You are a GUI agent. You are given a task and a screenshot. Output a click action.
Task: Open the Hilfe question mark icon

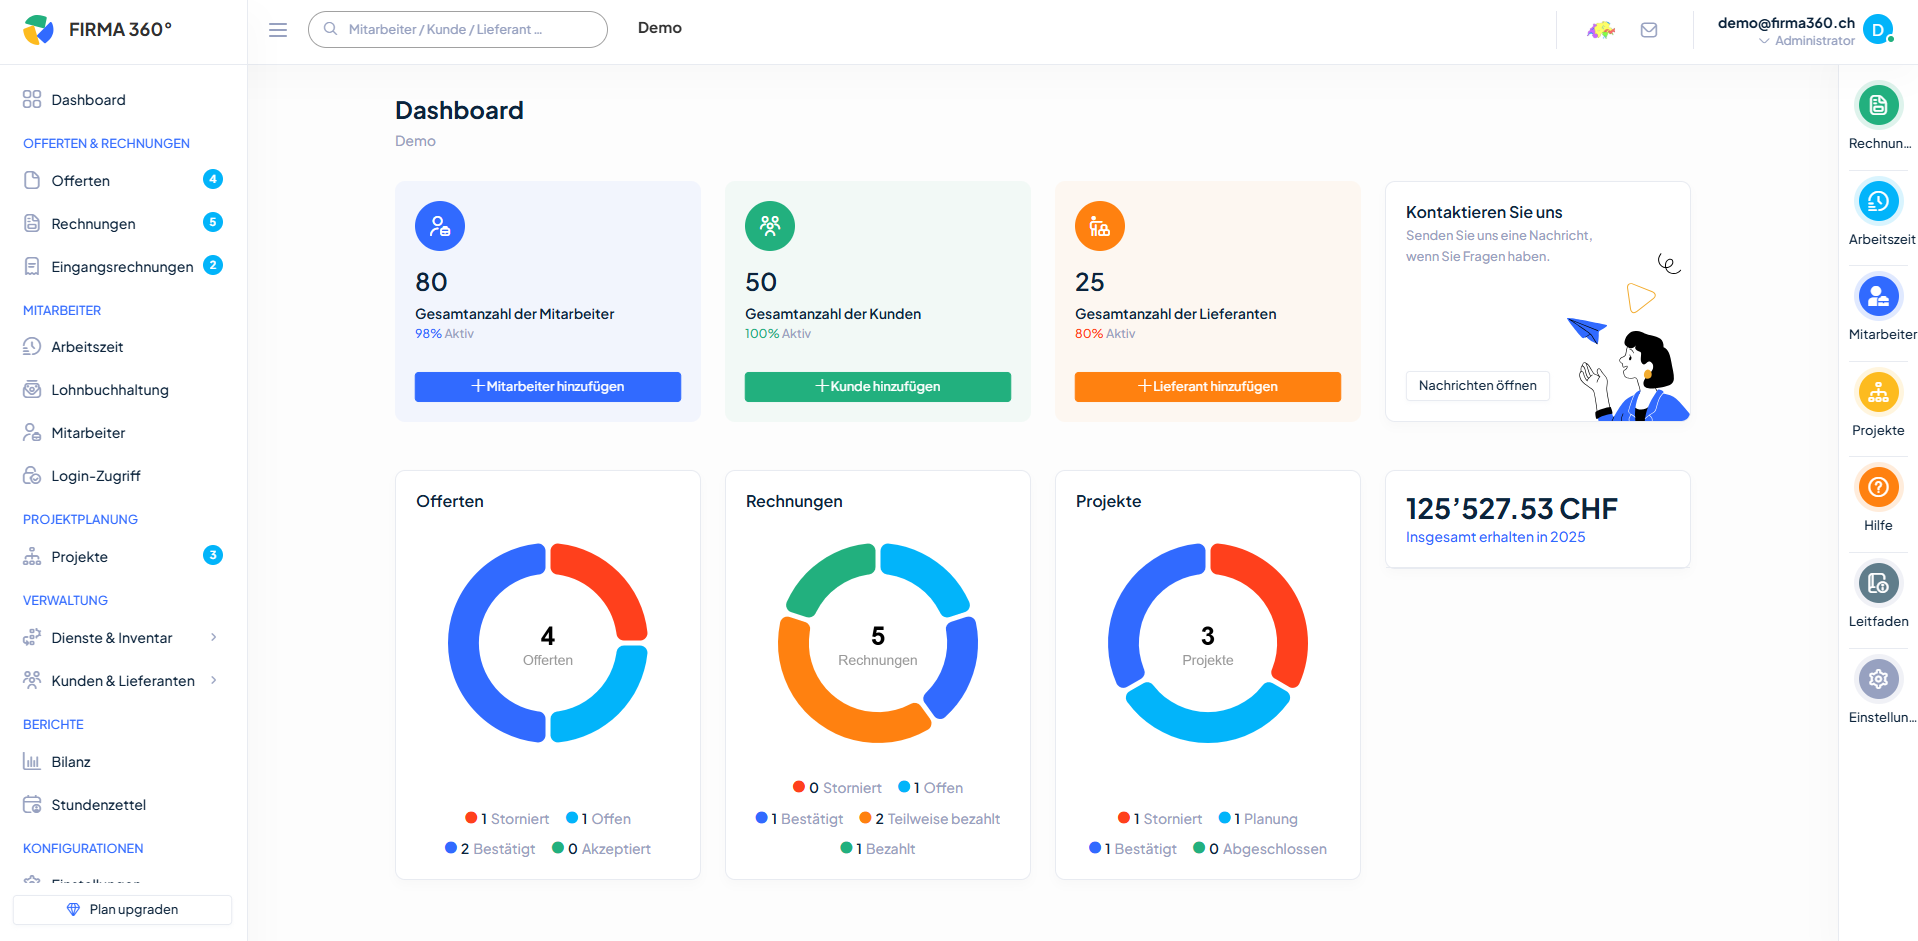point(1878,487)
